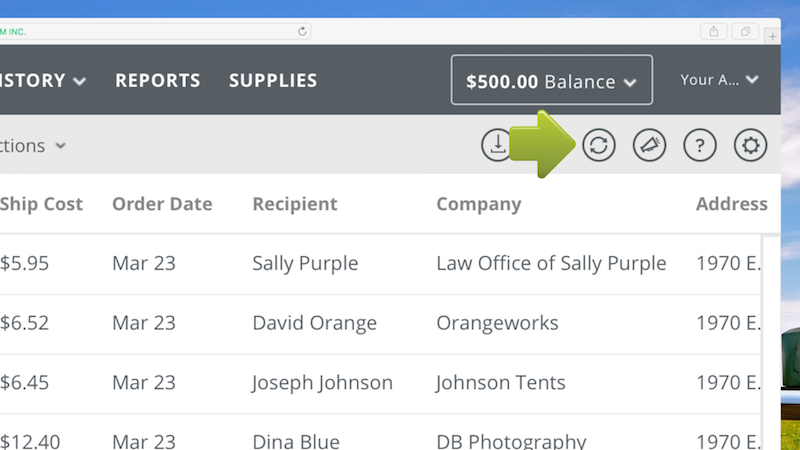Sort by the Company column header

(x=479, y=204)
